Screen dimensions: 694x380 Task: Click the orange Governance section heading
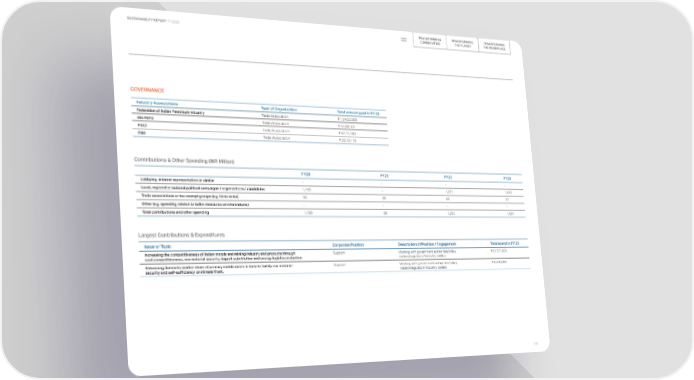[x=147, y=90]
